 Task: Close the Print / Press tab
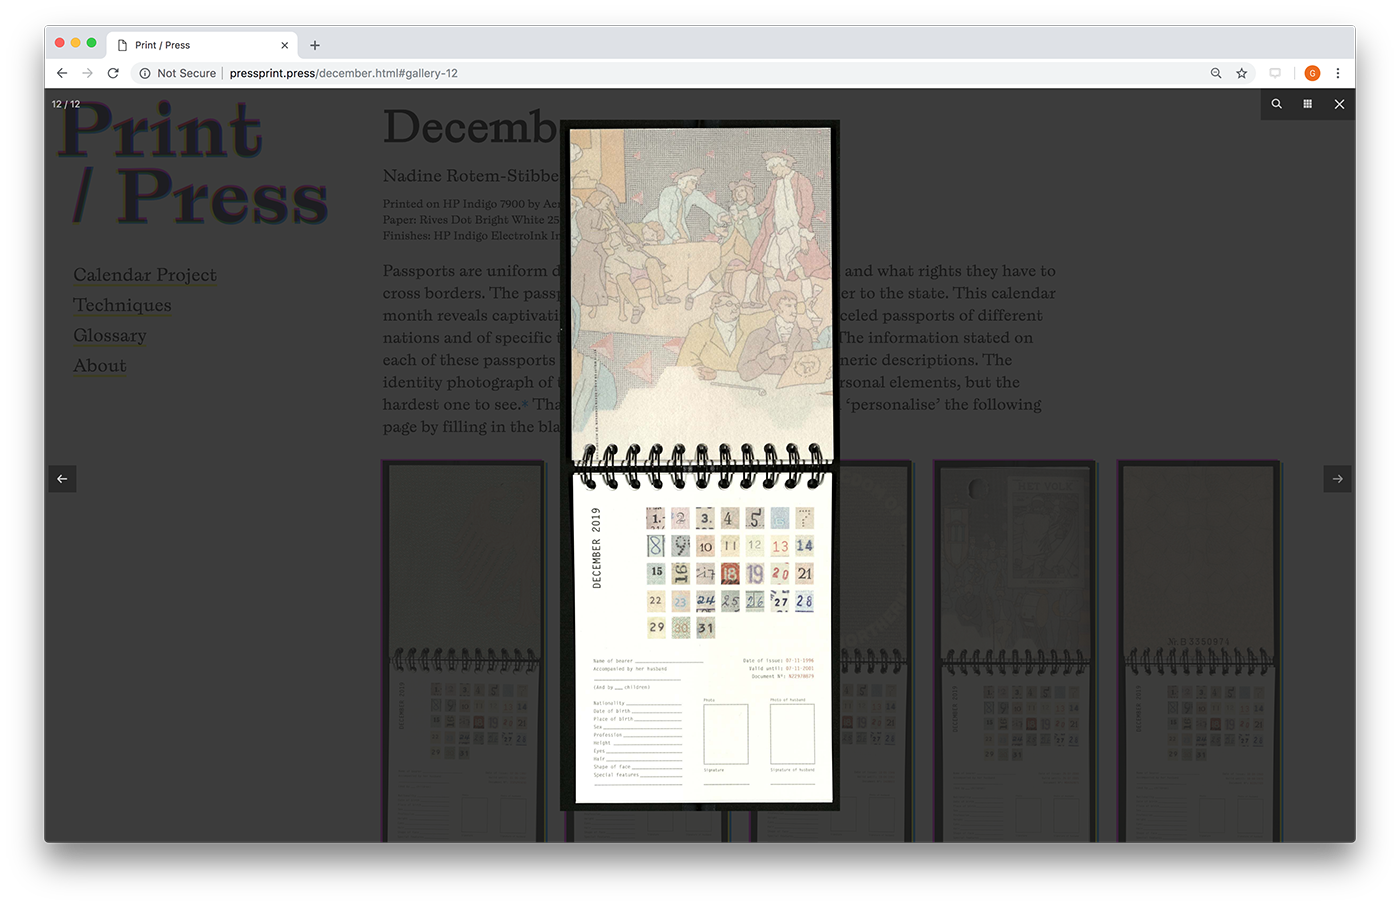284,45
